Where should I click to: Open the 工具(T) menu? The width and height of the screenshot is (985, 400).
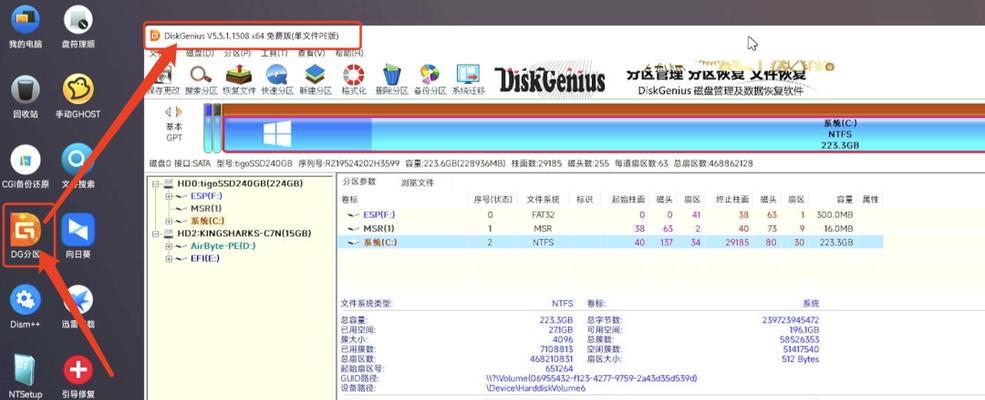click(x=274, y=53)
